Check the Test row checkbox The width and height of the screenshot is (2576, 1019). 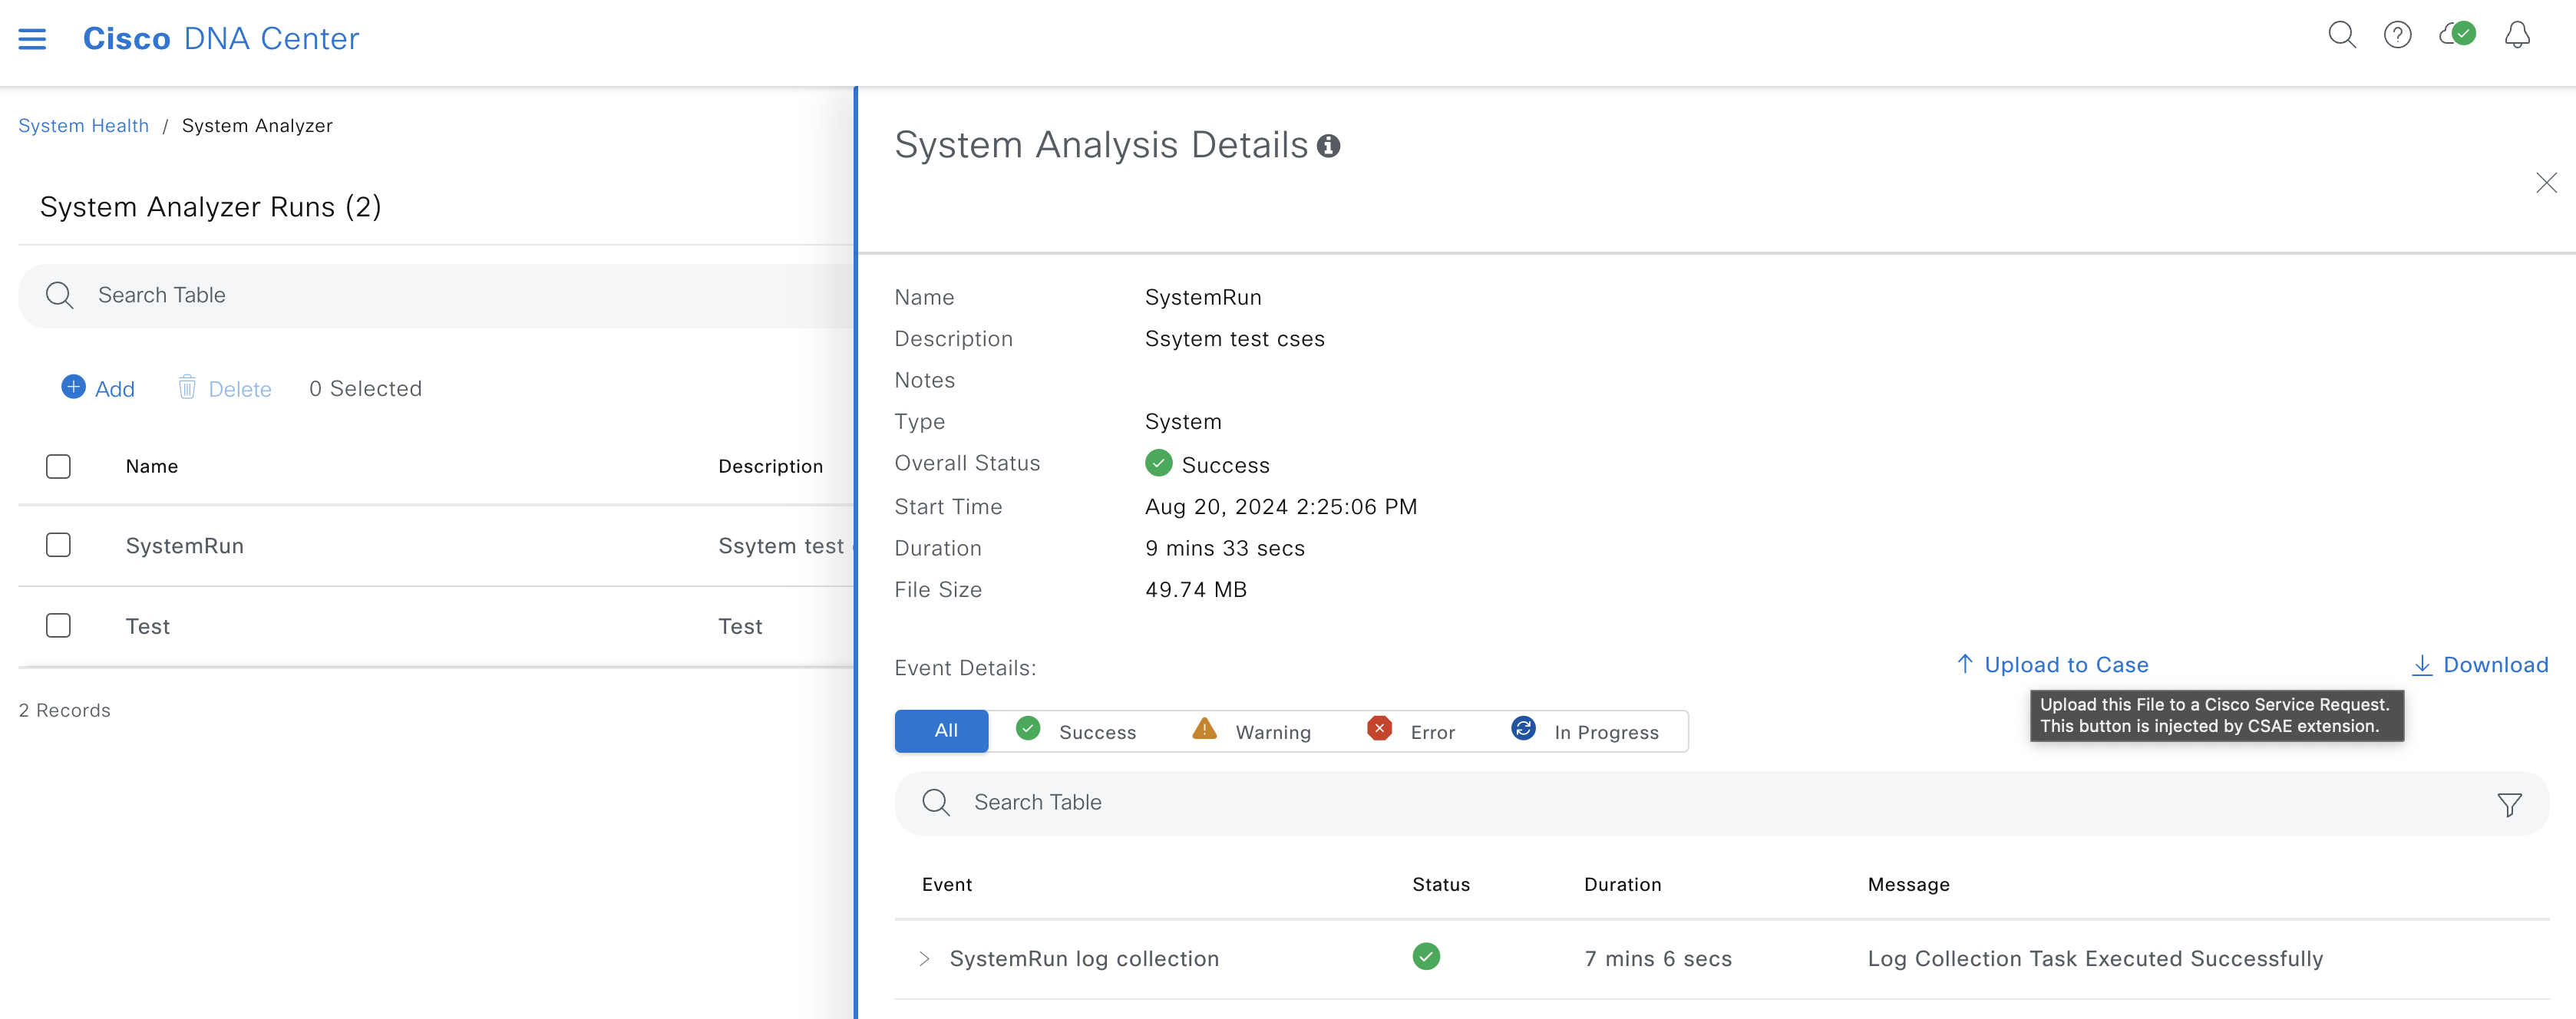click(58, 626)
